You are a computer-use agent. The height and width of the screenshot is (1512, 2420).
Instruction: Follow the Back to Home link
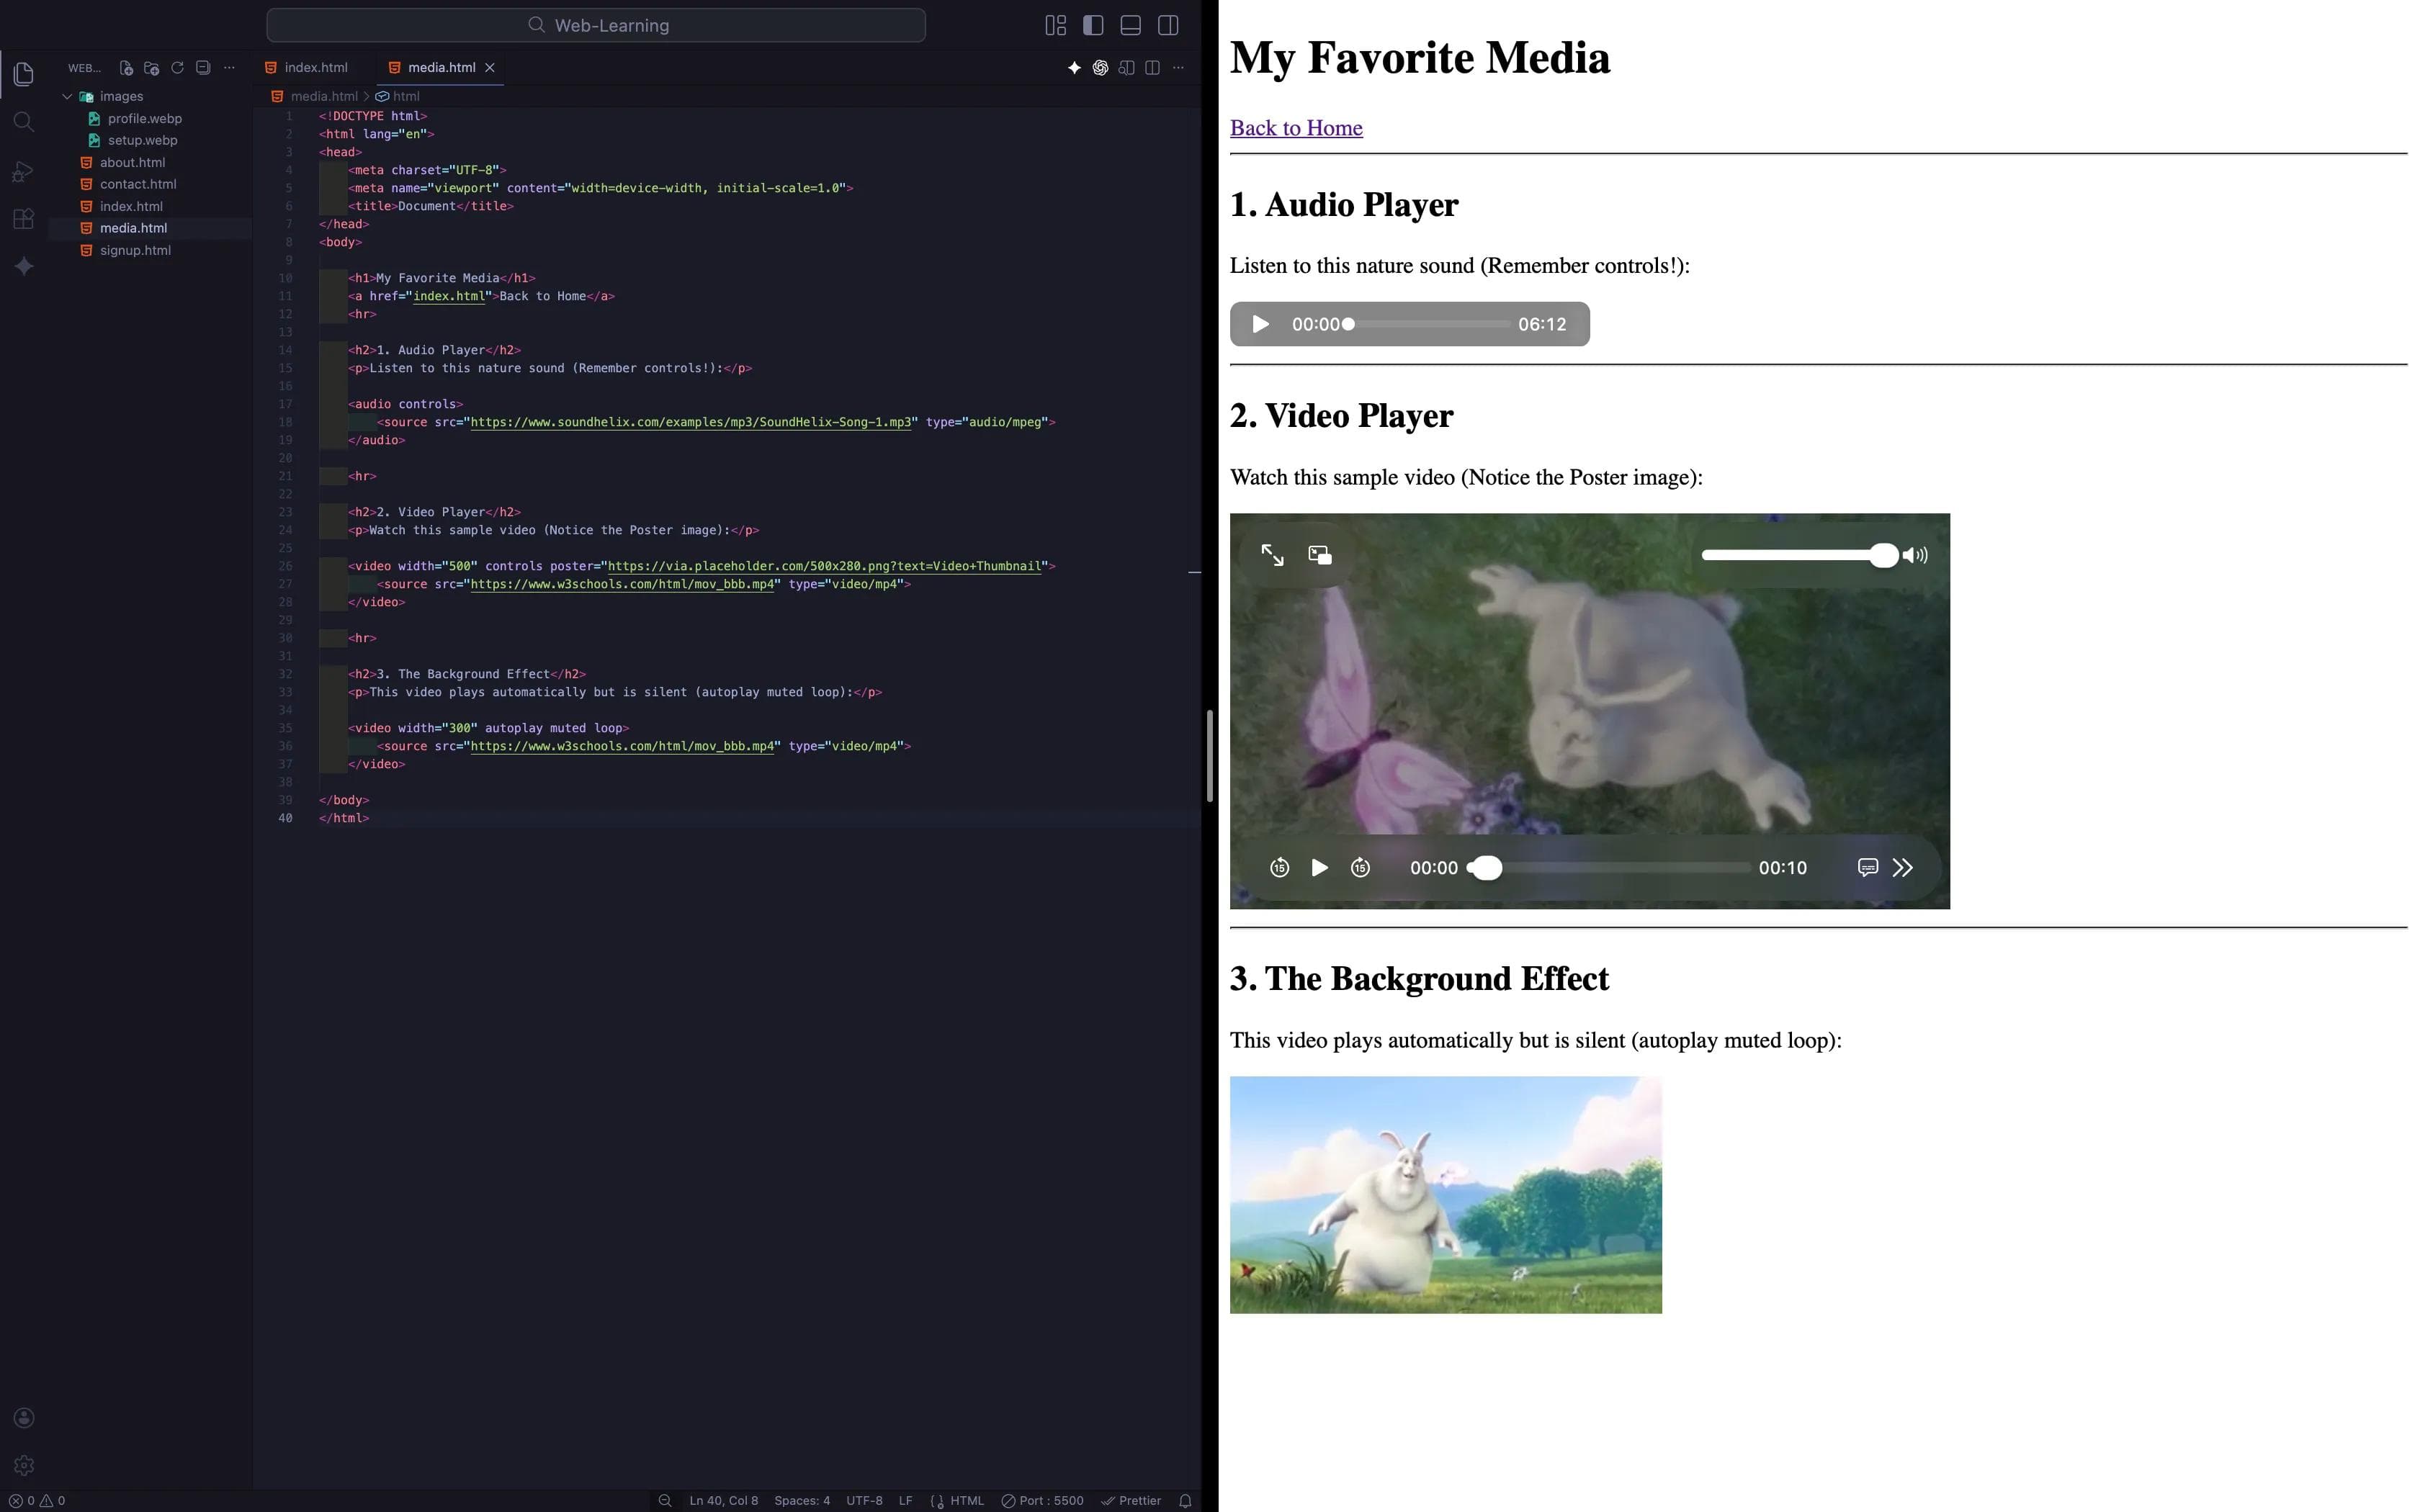click(1295, 128)
